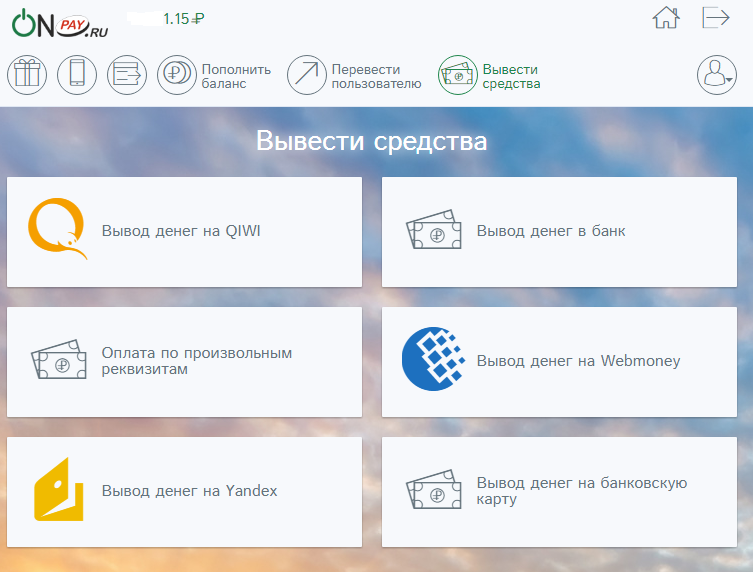Click the account balance 1.15 ₽

pos(183,18)
